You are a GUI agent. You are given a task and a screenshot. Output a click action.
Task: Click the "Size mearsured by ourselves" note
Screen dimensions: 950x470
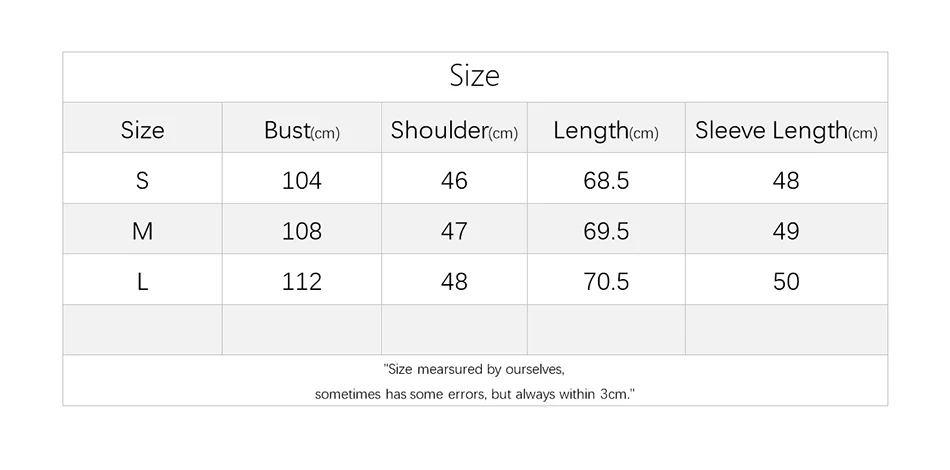474,370
